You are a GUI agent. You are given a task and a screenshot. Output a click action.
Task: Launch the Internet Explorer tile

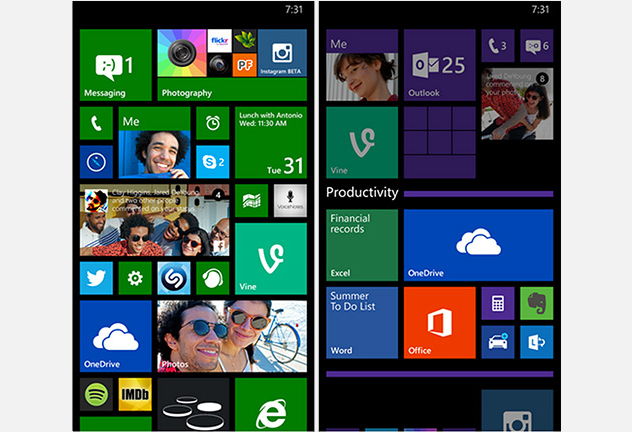(271, 405)
